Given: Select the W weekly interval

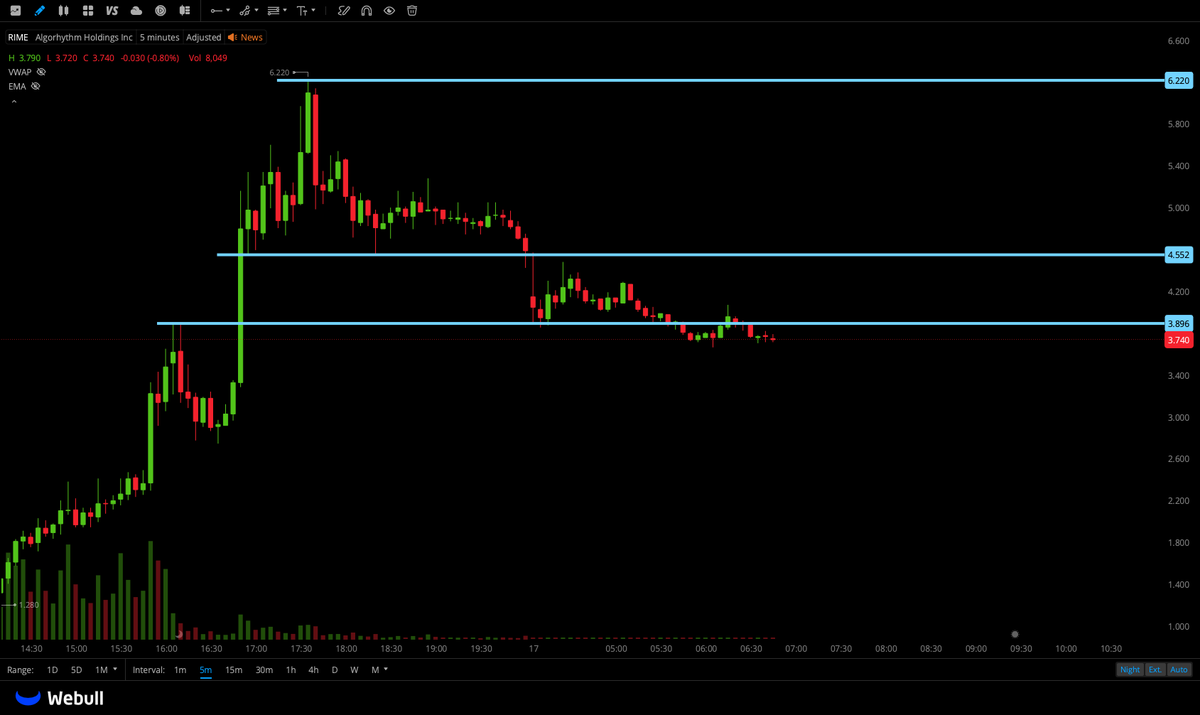Looking at the screenshot, I should (354, 669).
